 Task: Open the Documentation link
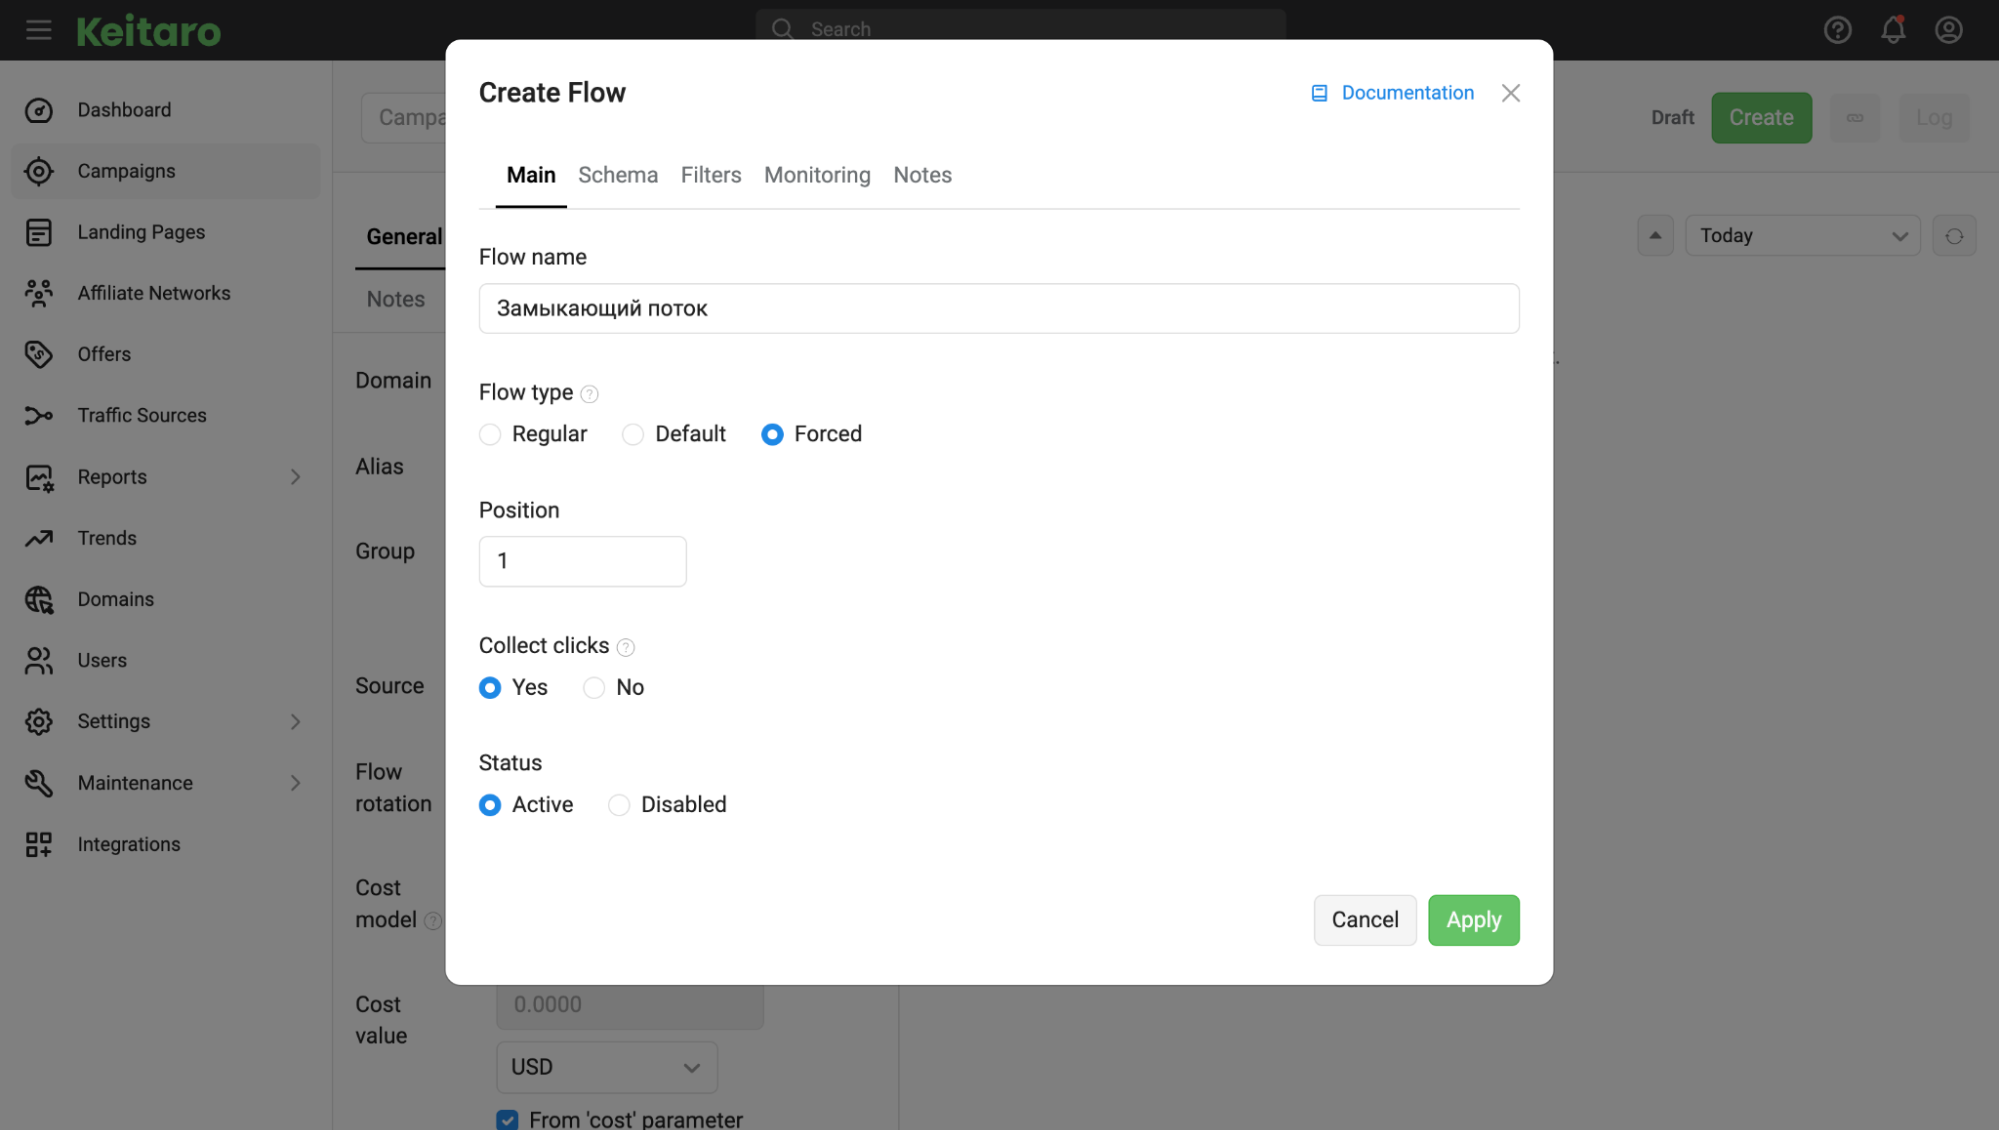tap(1392, 93)
